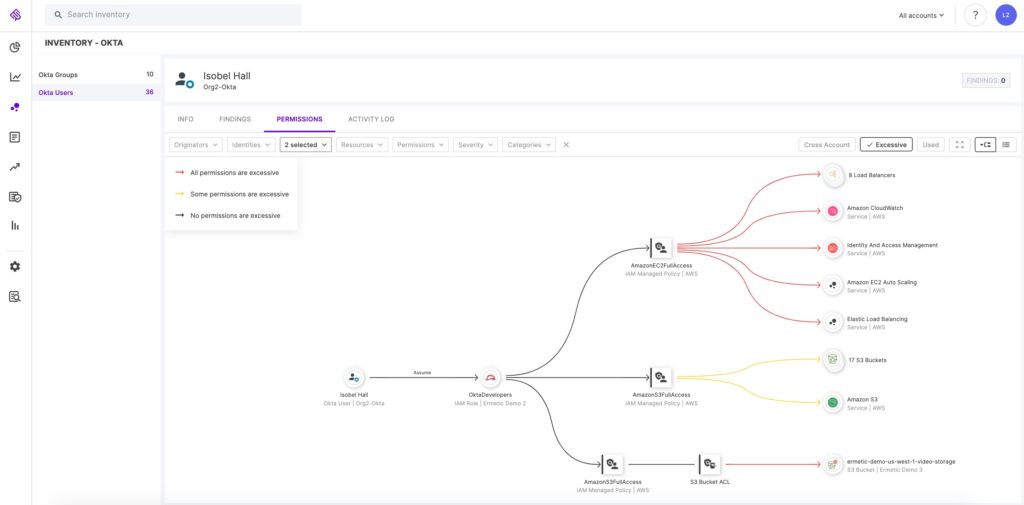Open the line graph sidebar icon
This screenshot has width=1024, height=505.
[15, 77]
